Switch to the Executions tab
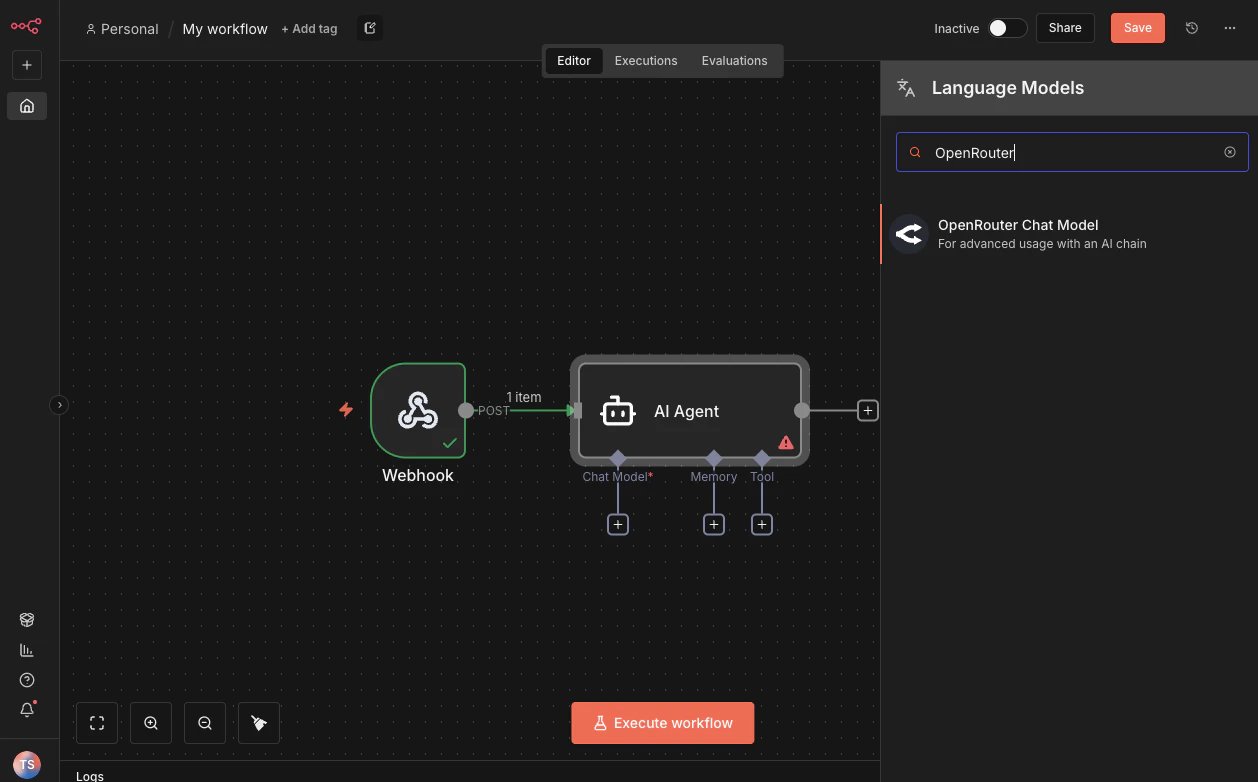Image resolution: width=1258 pixels, height=782 pixels. 646,61
